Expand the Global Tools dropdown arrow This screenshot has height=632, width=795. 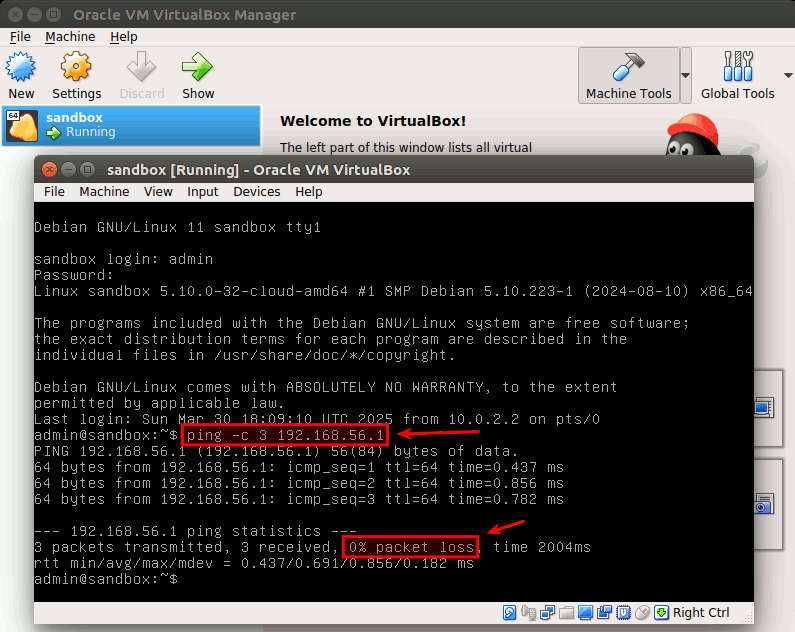tap(788, 76)
